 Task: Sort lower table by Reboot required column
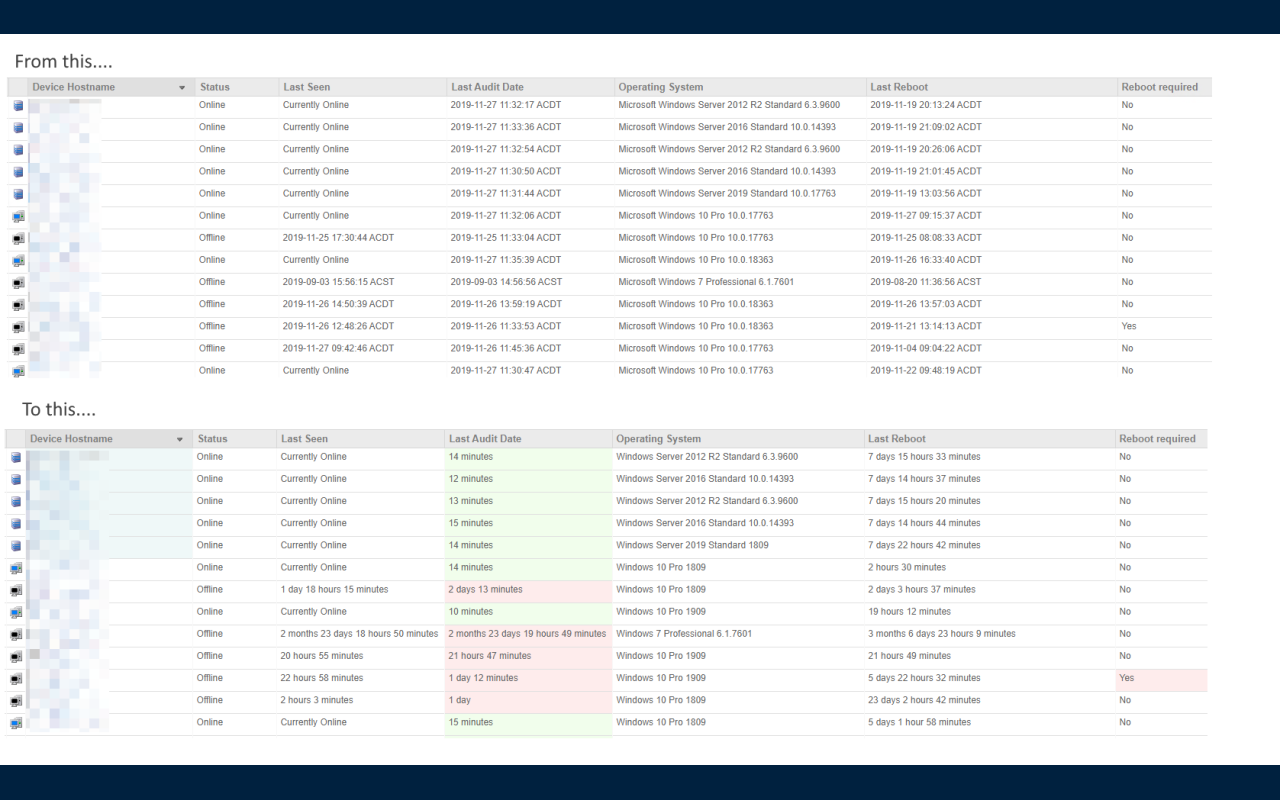(1158, 439)
